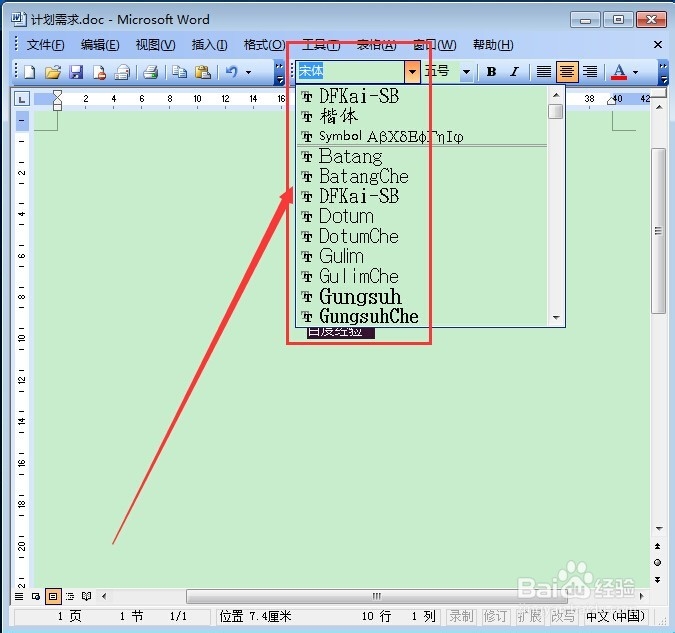Apply right text alignment
675x633 pixels.
pos(590,71)
